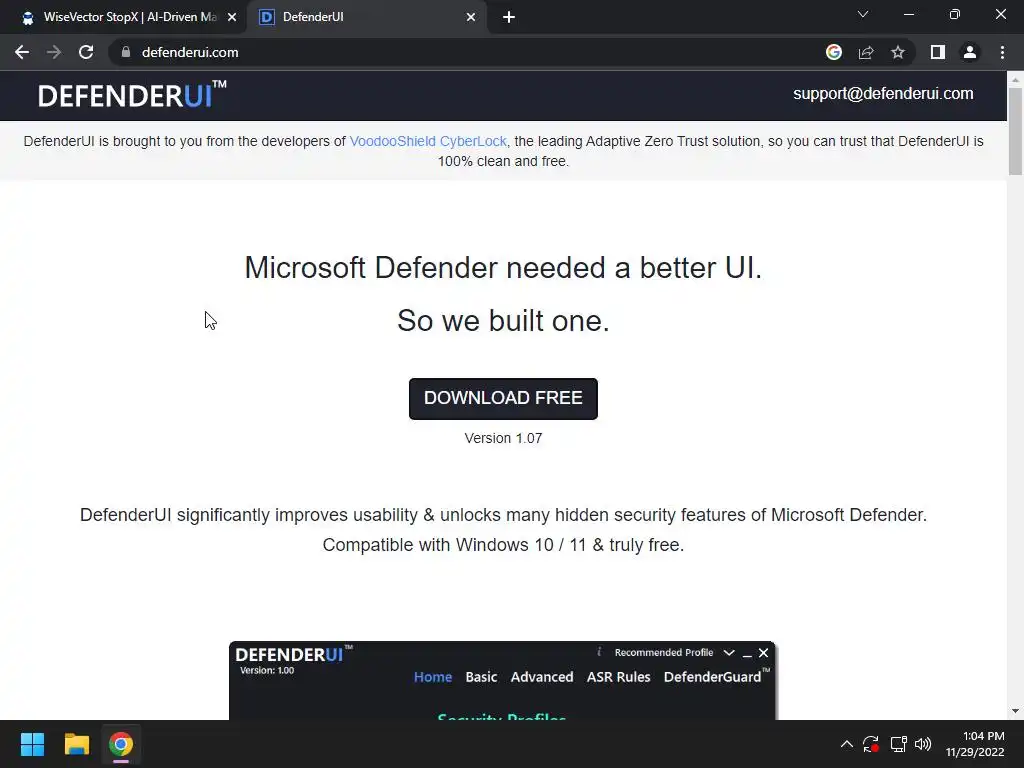Show hidden system tray icons
1024x768 pixels.
[846, 744]
